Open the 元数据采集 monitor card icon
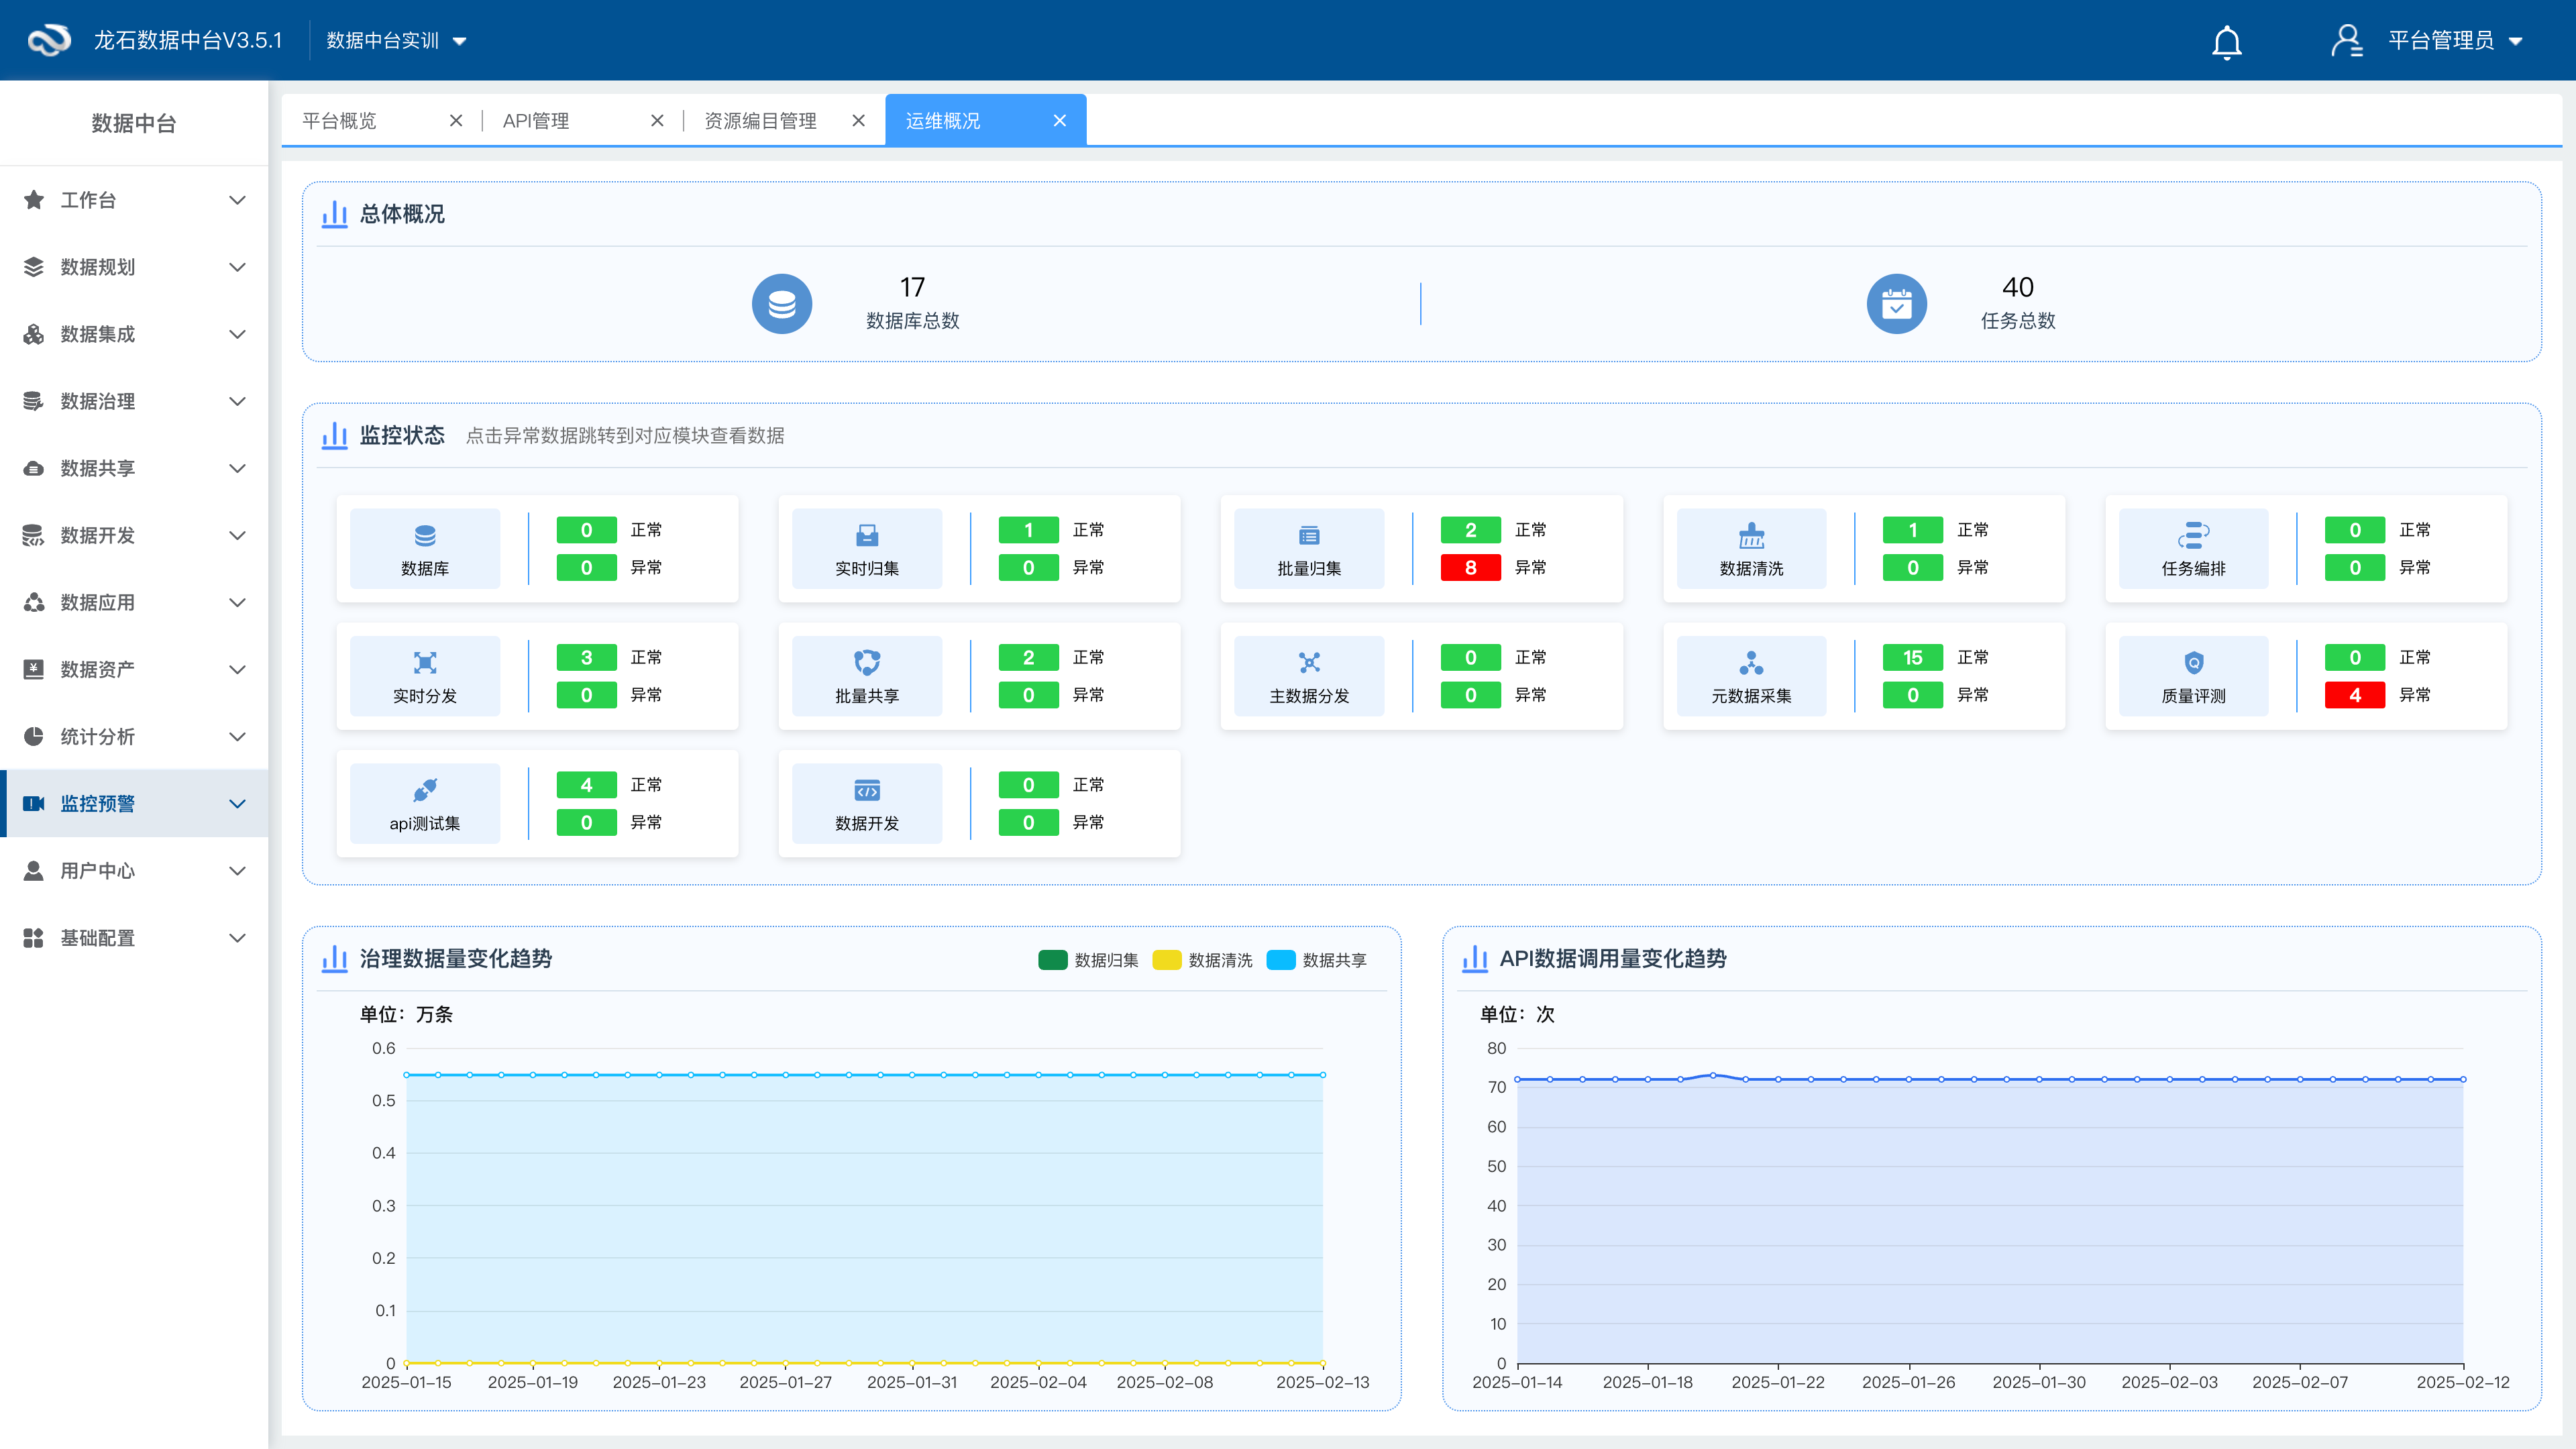This screenshot has width=2576, height=1449. tap(1751, 663)
